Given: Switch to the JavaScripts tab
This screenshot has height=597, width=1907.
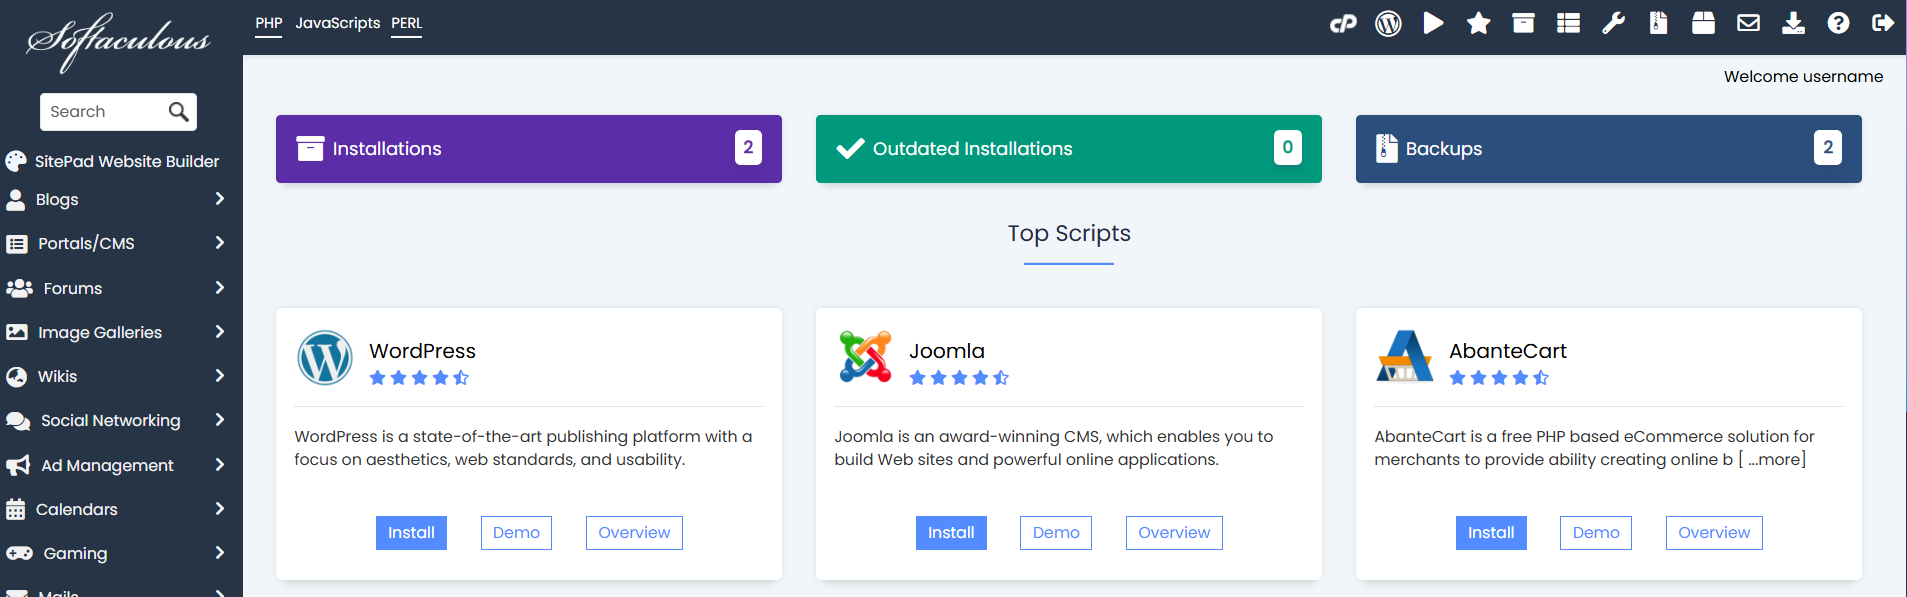Looking at the screenshot, I should click(337, 23).
